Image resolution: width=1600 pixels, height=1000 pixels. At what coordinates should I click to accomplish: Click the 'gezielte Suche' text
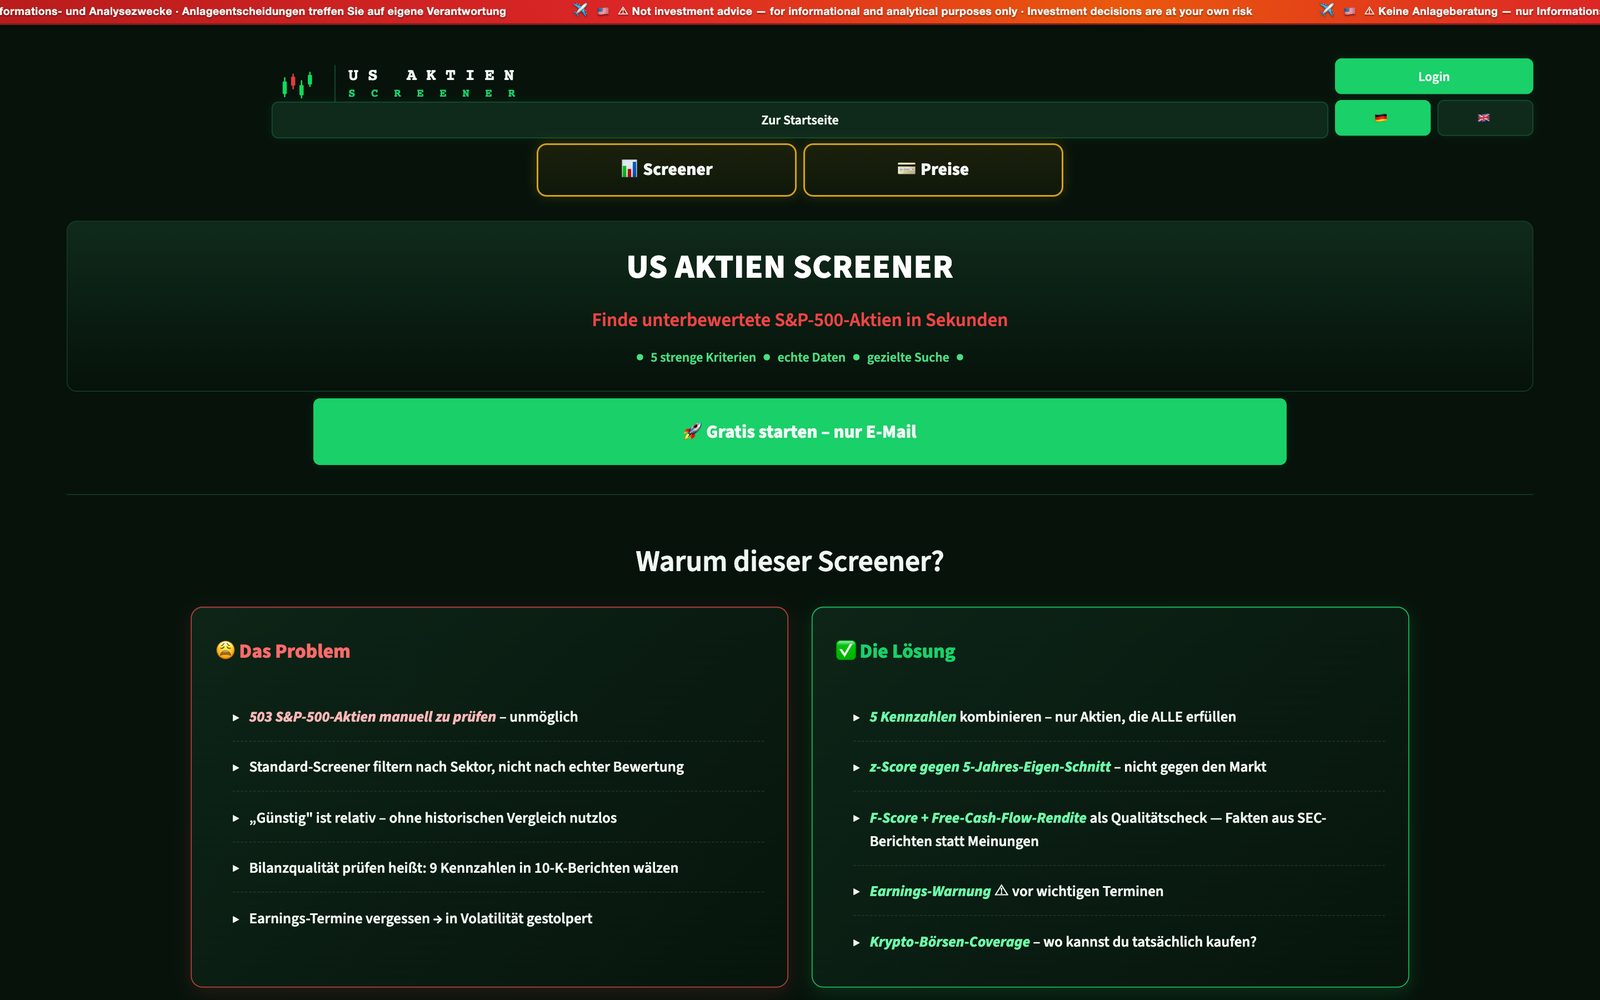click(908, 357)
